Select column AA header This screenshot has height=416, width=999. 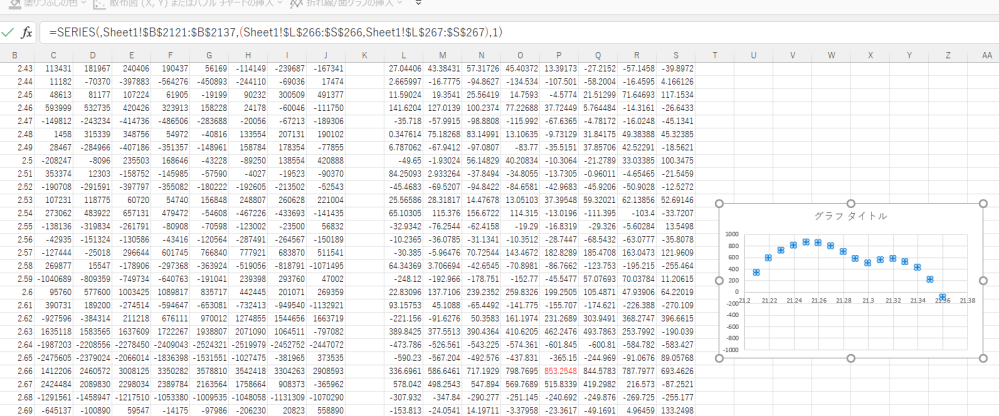pos(986,54)
